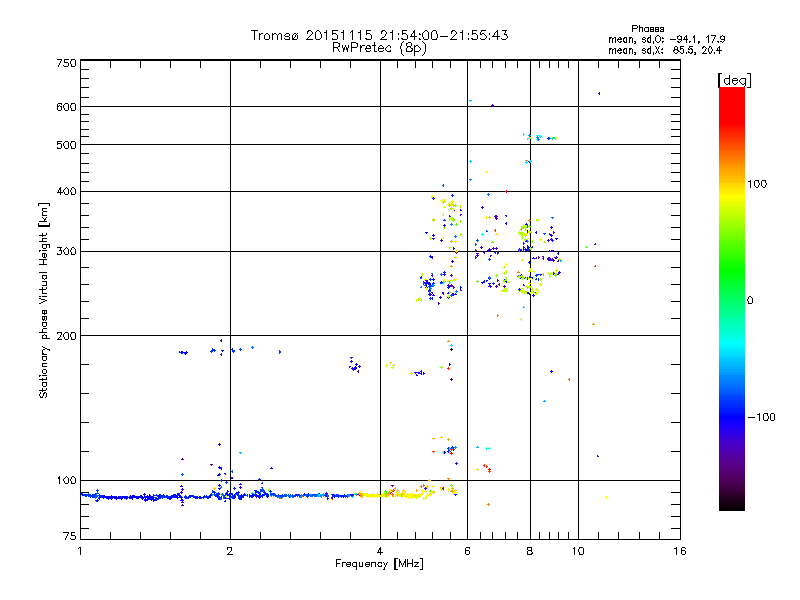Click the colorbar label '0'
The image size is (800, 600).
[750, 301]
